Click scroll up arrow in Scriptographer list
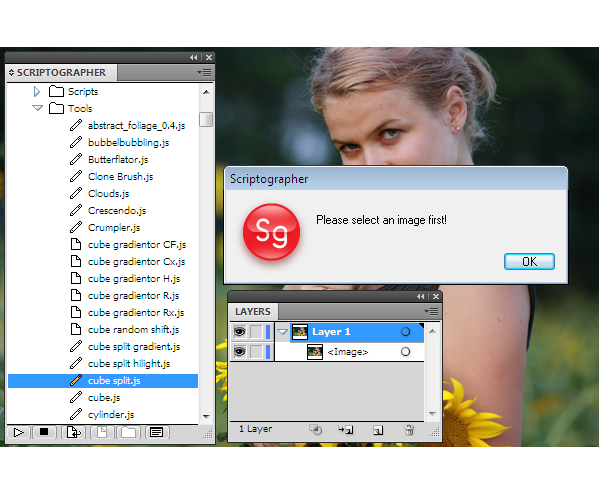This screenshot has height=479, width=600. (x=206, y=92)
